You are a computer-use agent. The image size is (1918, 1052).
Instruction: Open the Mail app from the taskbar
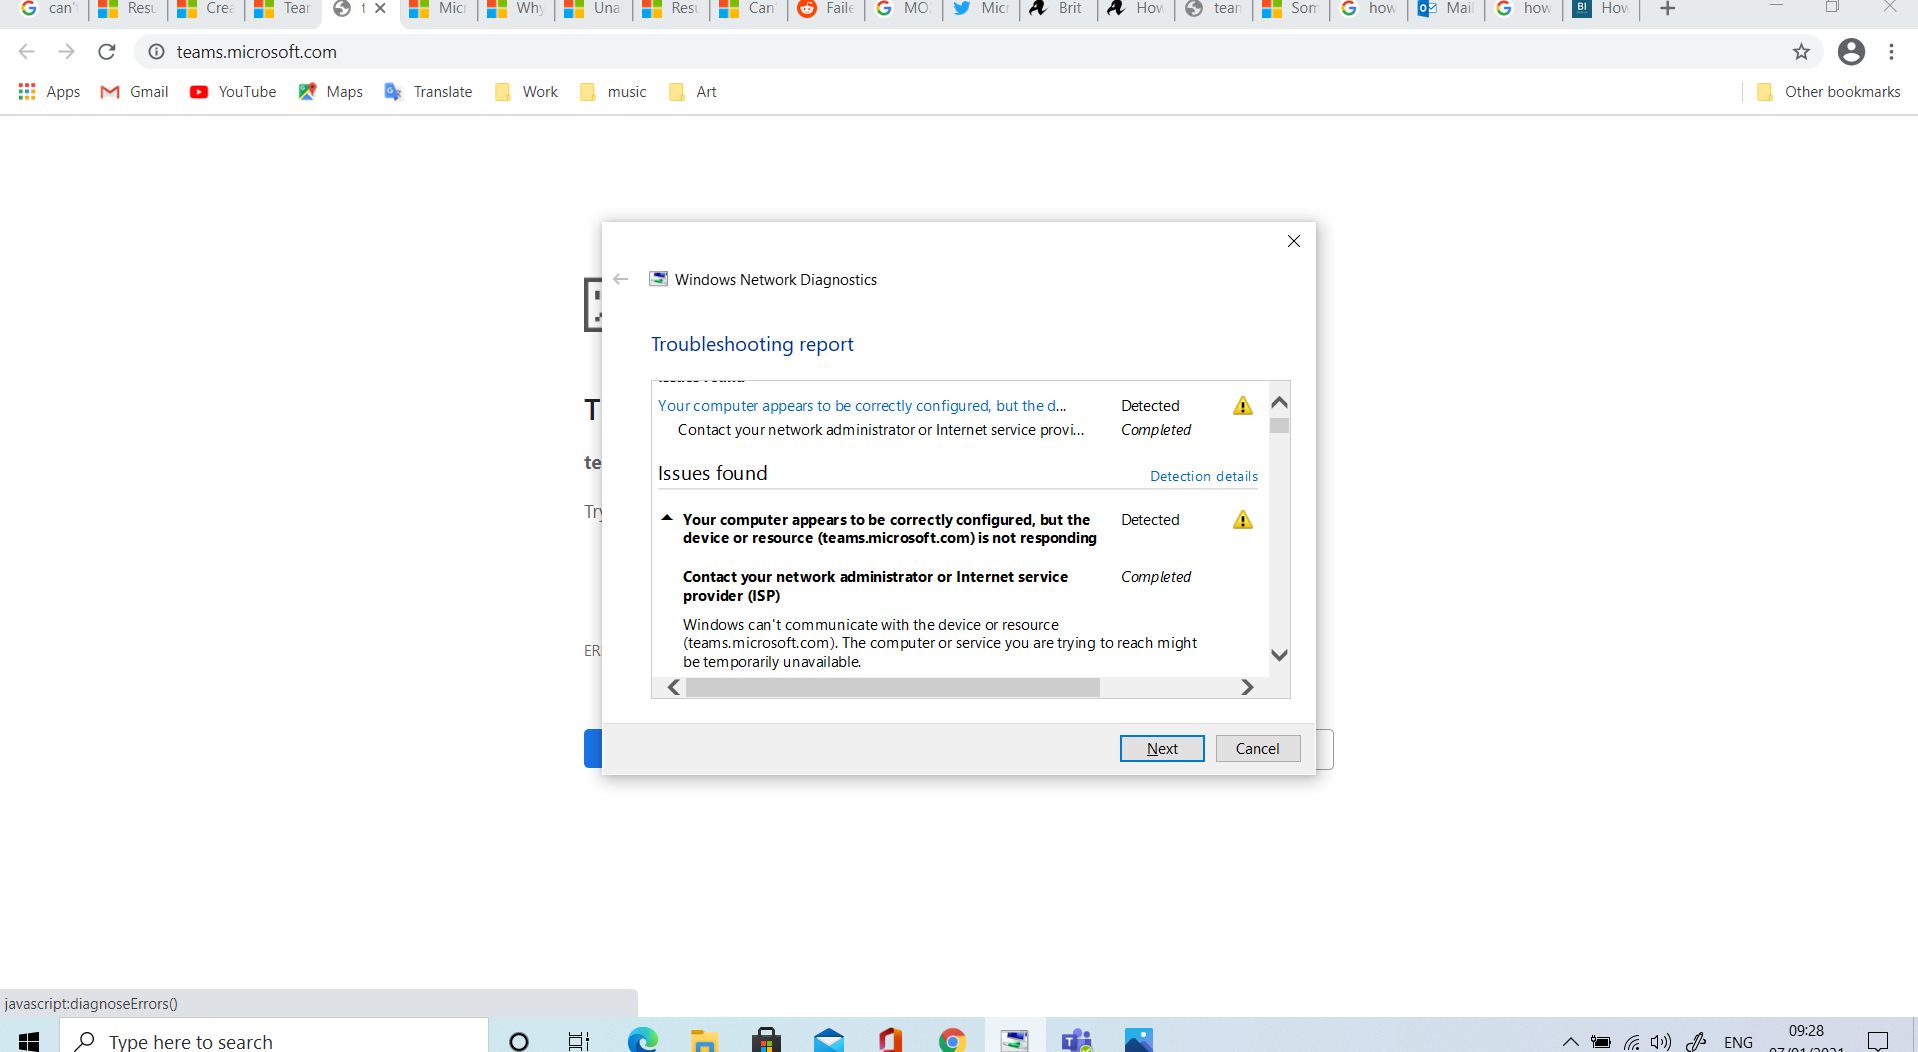coord(828,1040)
